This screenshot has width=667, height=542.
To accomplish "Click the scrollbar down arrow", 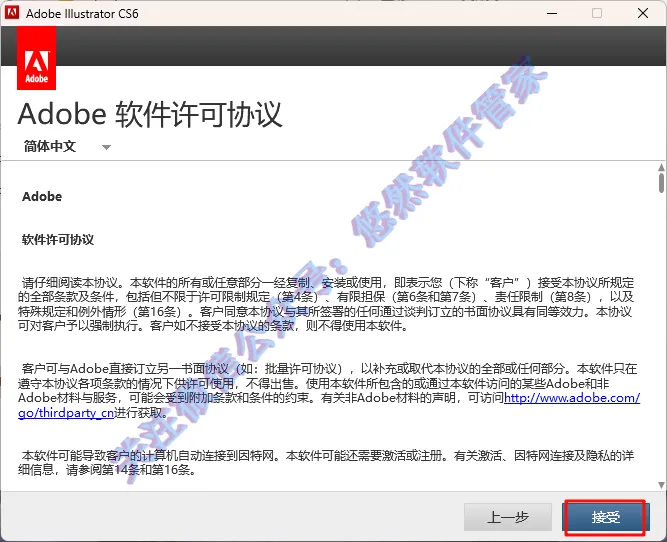I will tap(661, 485).
